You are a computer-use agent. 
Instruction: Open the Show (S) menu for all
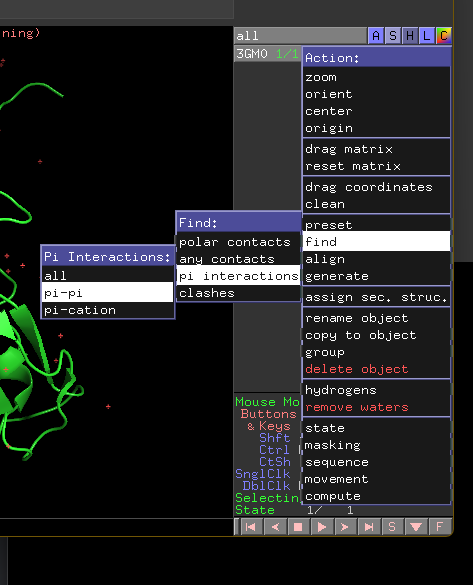393,36
